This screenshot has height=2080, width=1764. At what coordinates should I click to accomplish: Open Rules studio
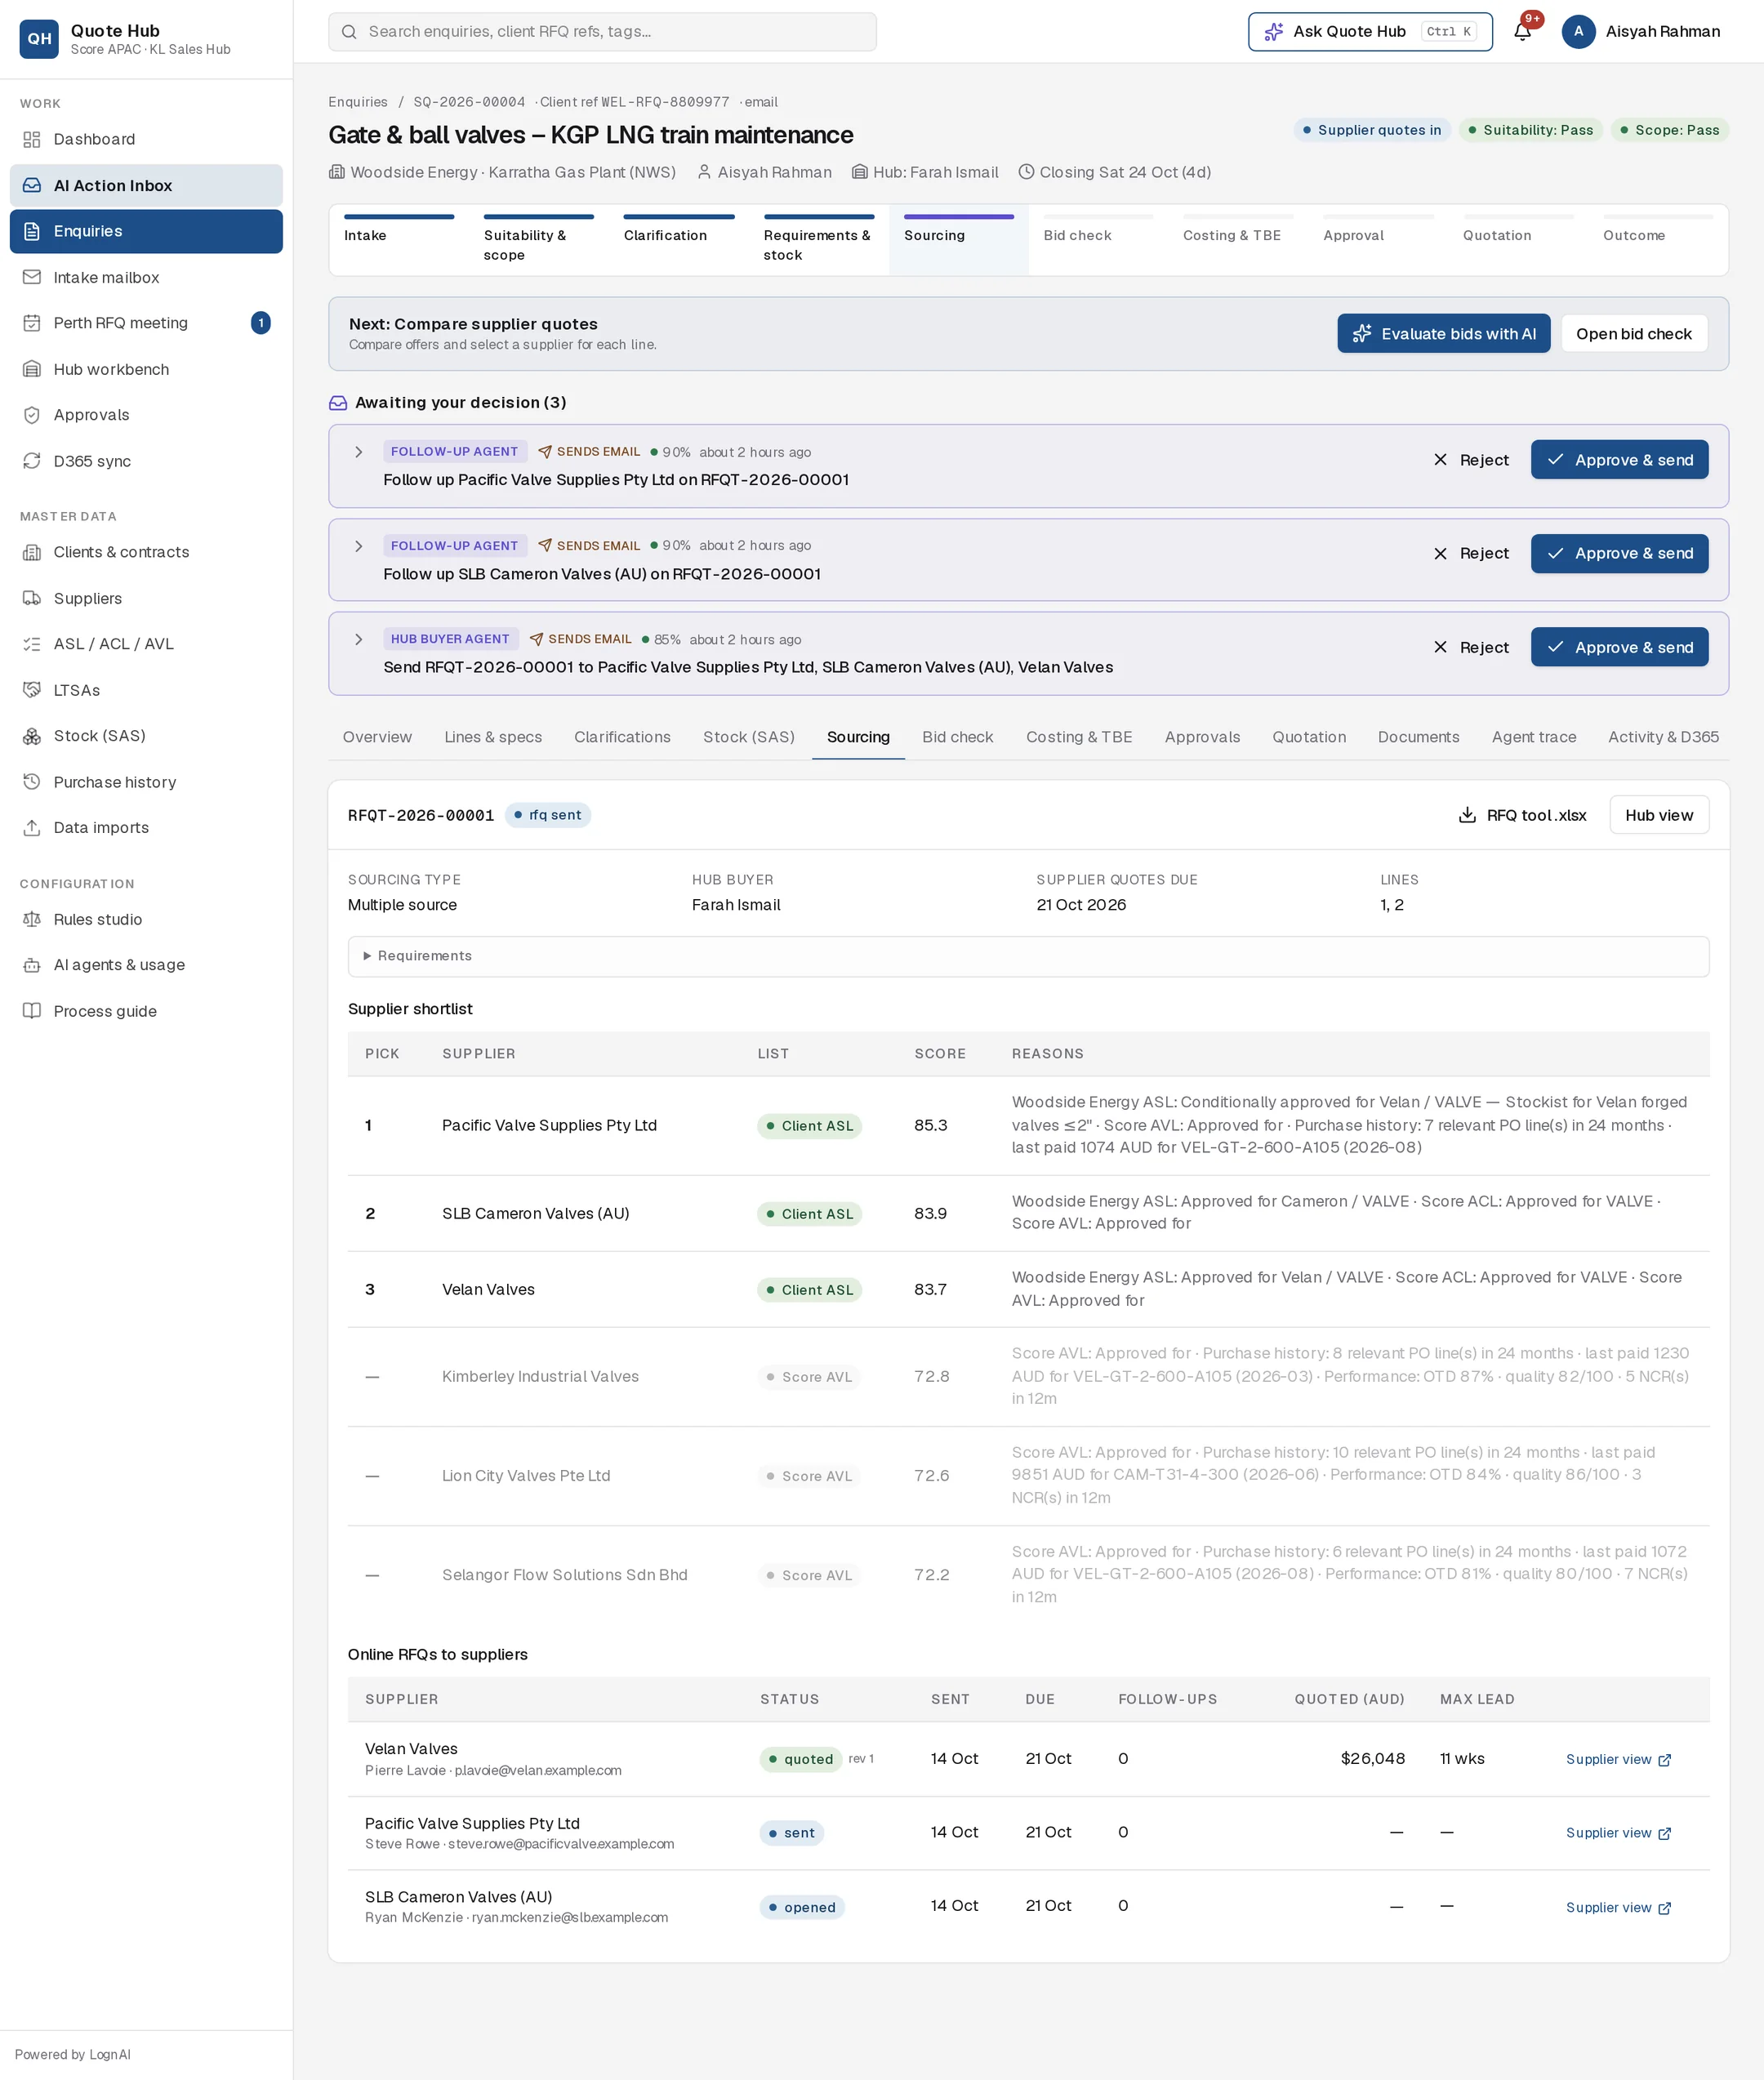(146, 919)
